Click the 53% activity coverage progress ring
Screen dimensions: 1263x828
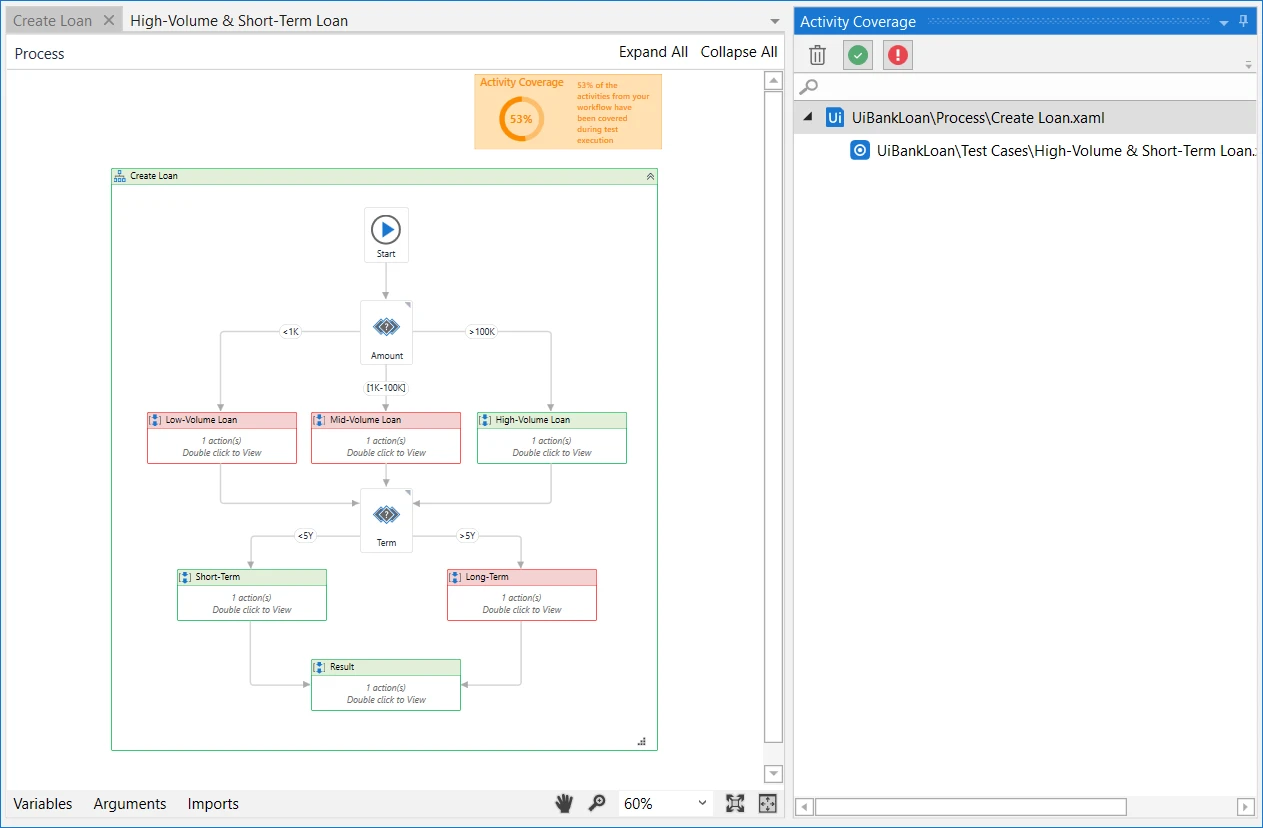tap(521, 119)
